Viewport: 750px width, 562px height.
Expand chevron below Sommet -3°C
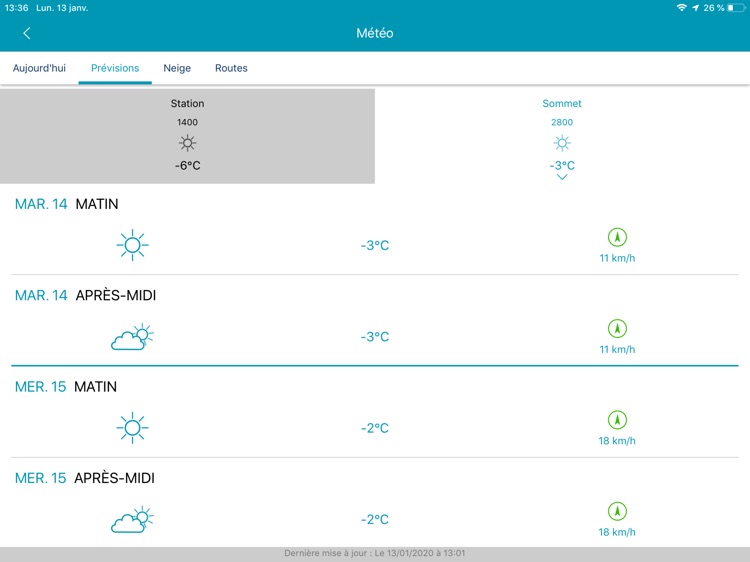562,177
